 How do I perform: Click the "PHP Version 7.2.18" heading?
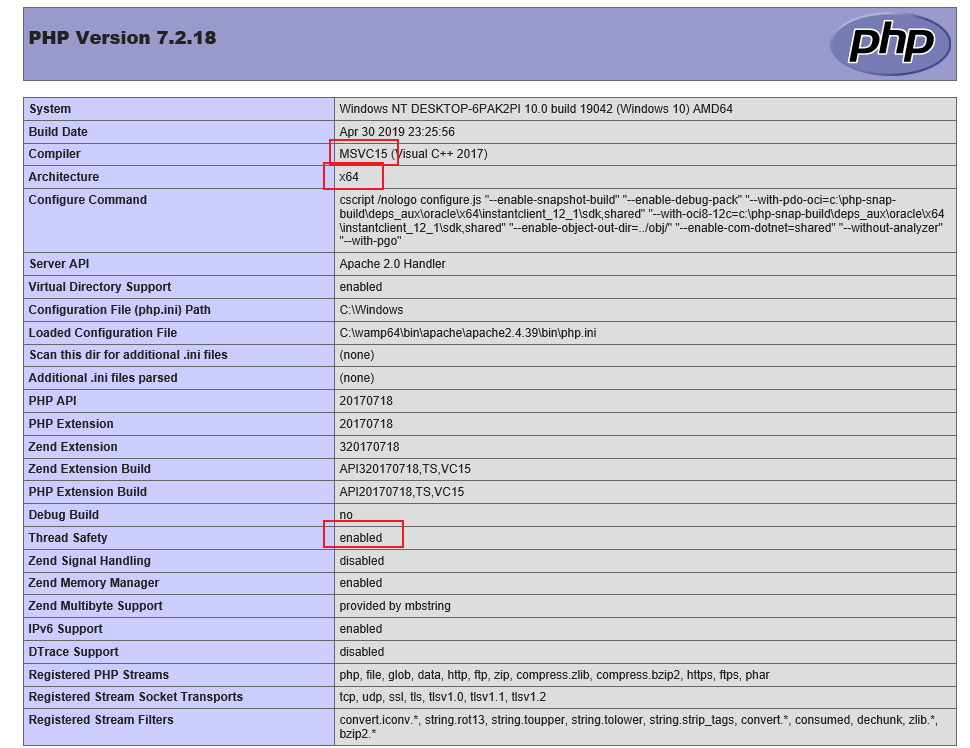point(122,38)
